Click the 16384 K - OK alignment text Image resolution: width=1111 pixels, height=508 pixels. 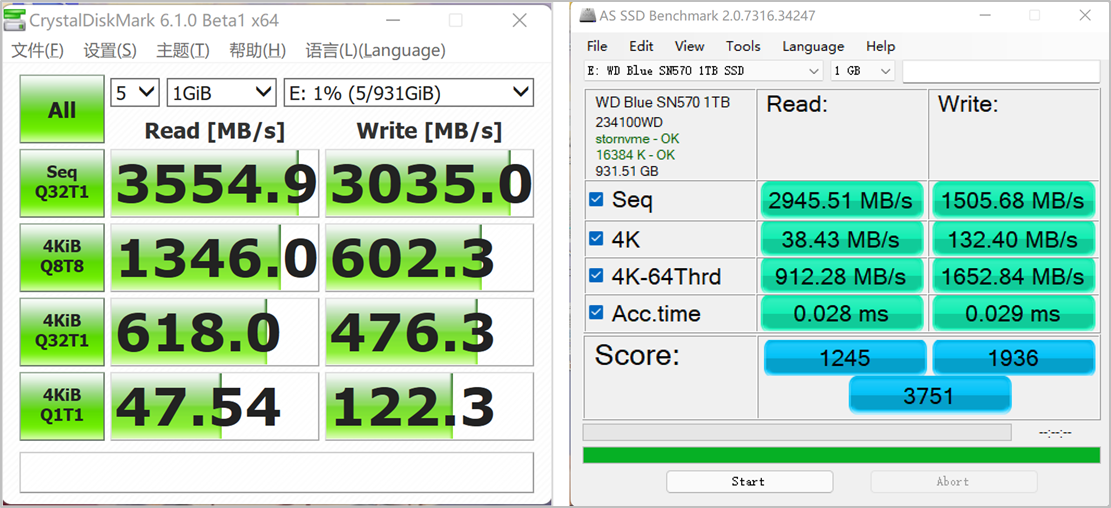click(636, 155)
